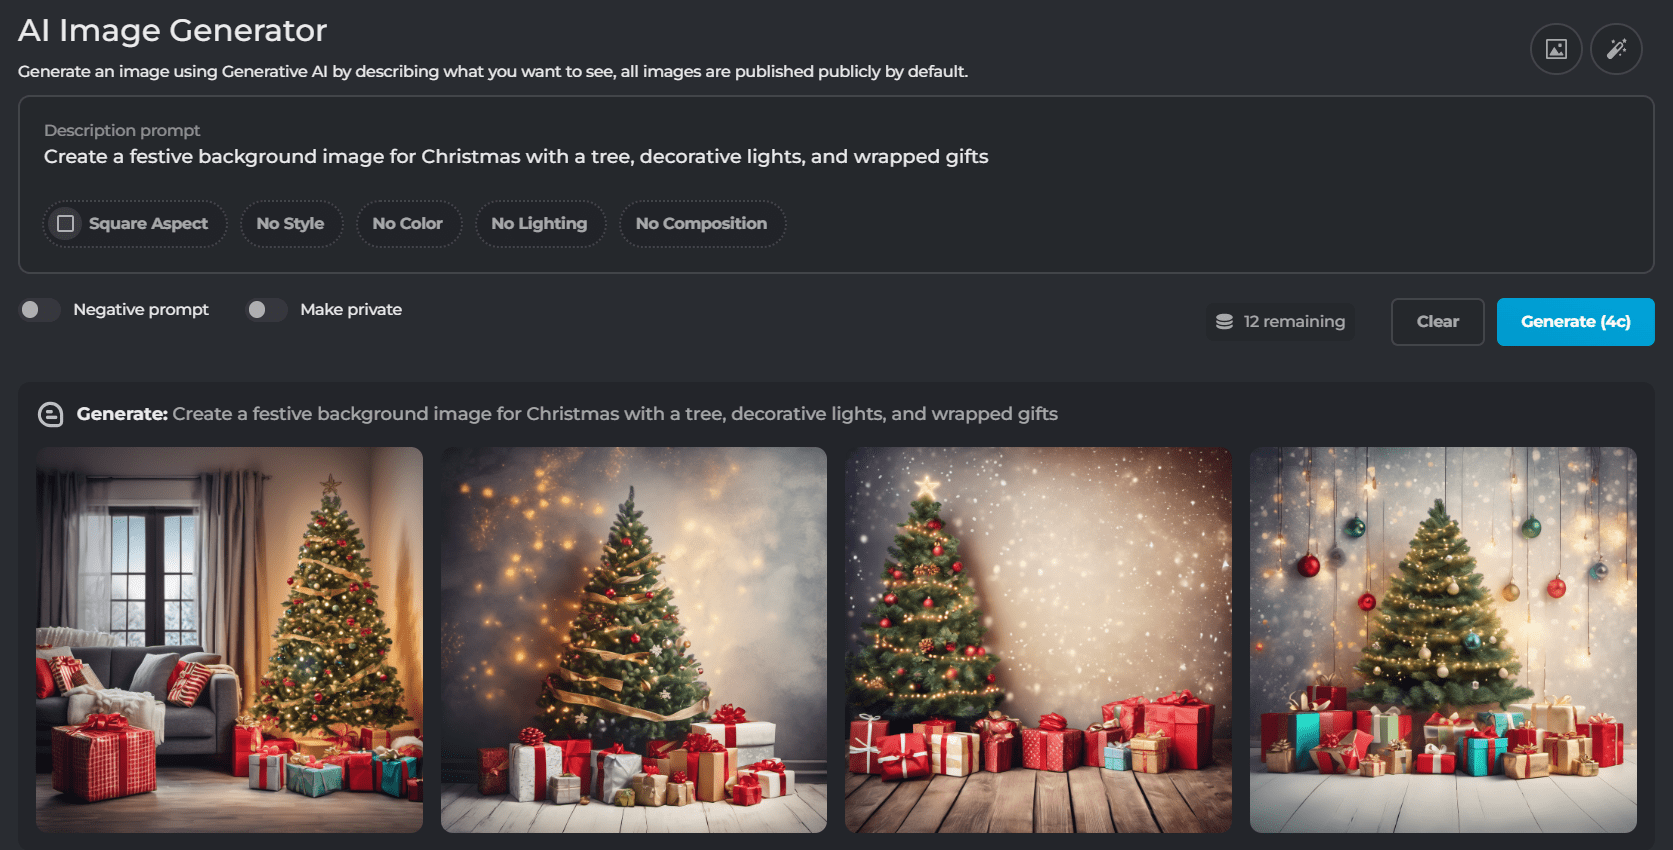Open the image gallery icon at top right
This screenshot has height=850, width=1673.
point(1556,49)
